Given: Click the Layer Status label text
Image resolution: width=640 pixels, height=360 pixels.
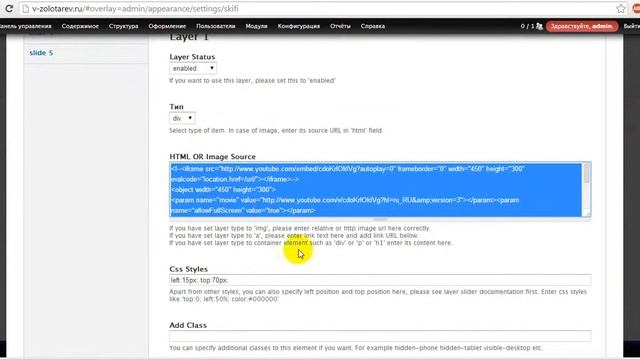Looking at the screenshot, I should point(192,57).
